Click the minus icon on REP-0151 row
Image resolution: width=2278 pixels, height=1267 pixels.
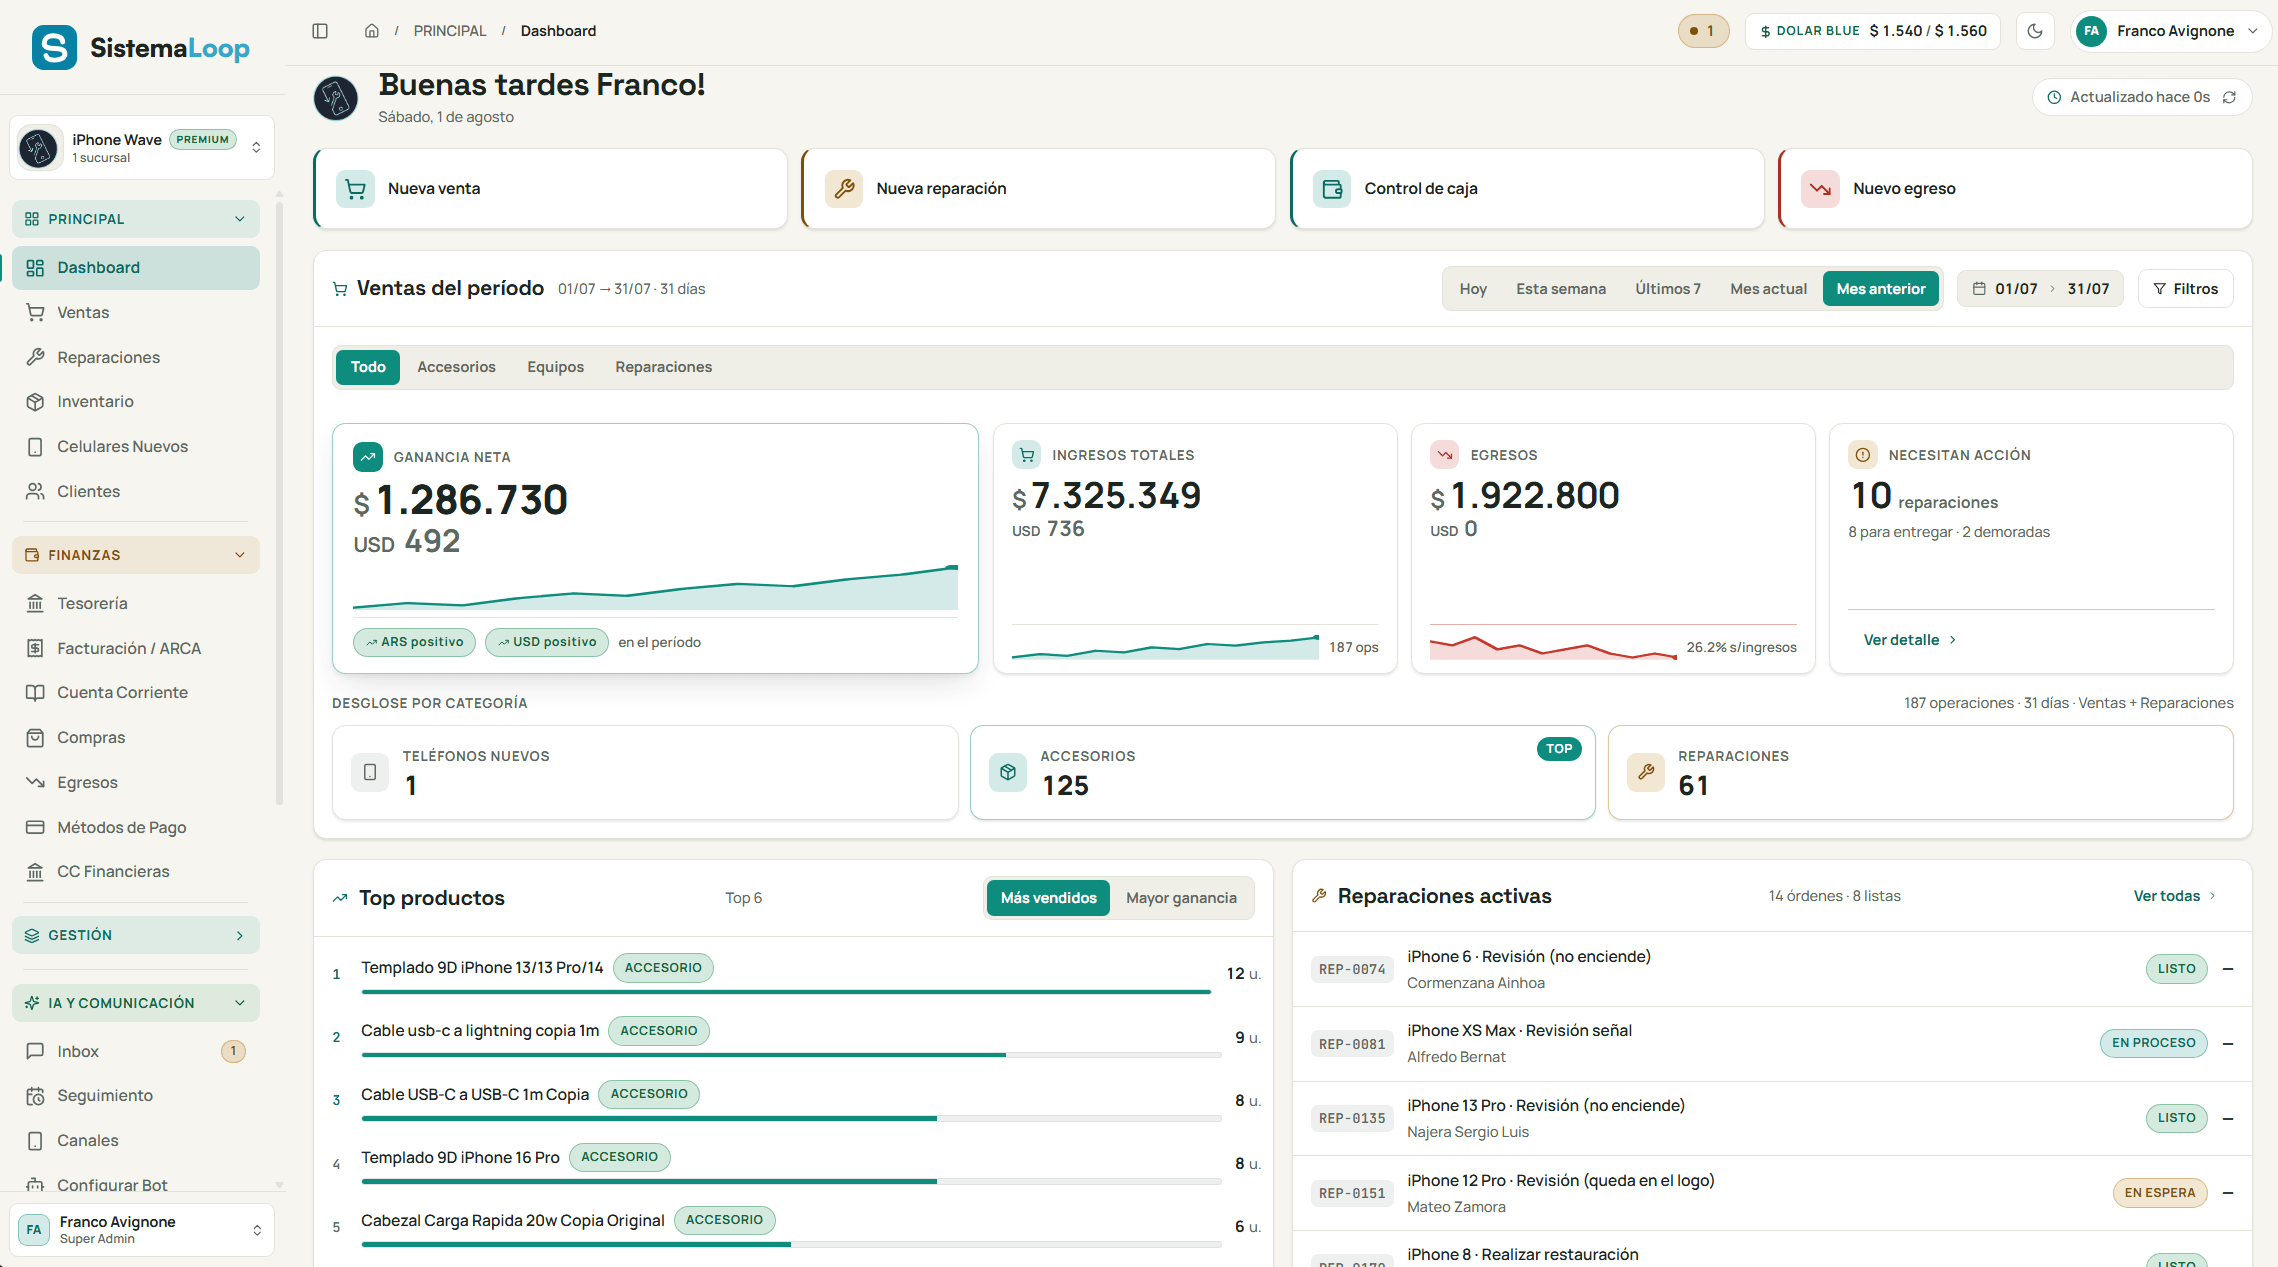tap(2228, 1193)
